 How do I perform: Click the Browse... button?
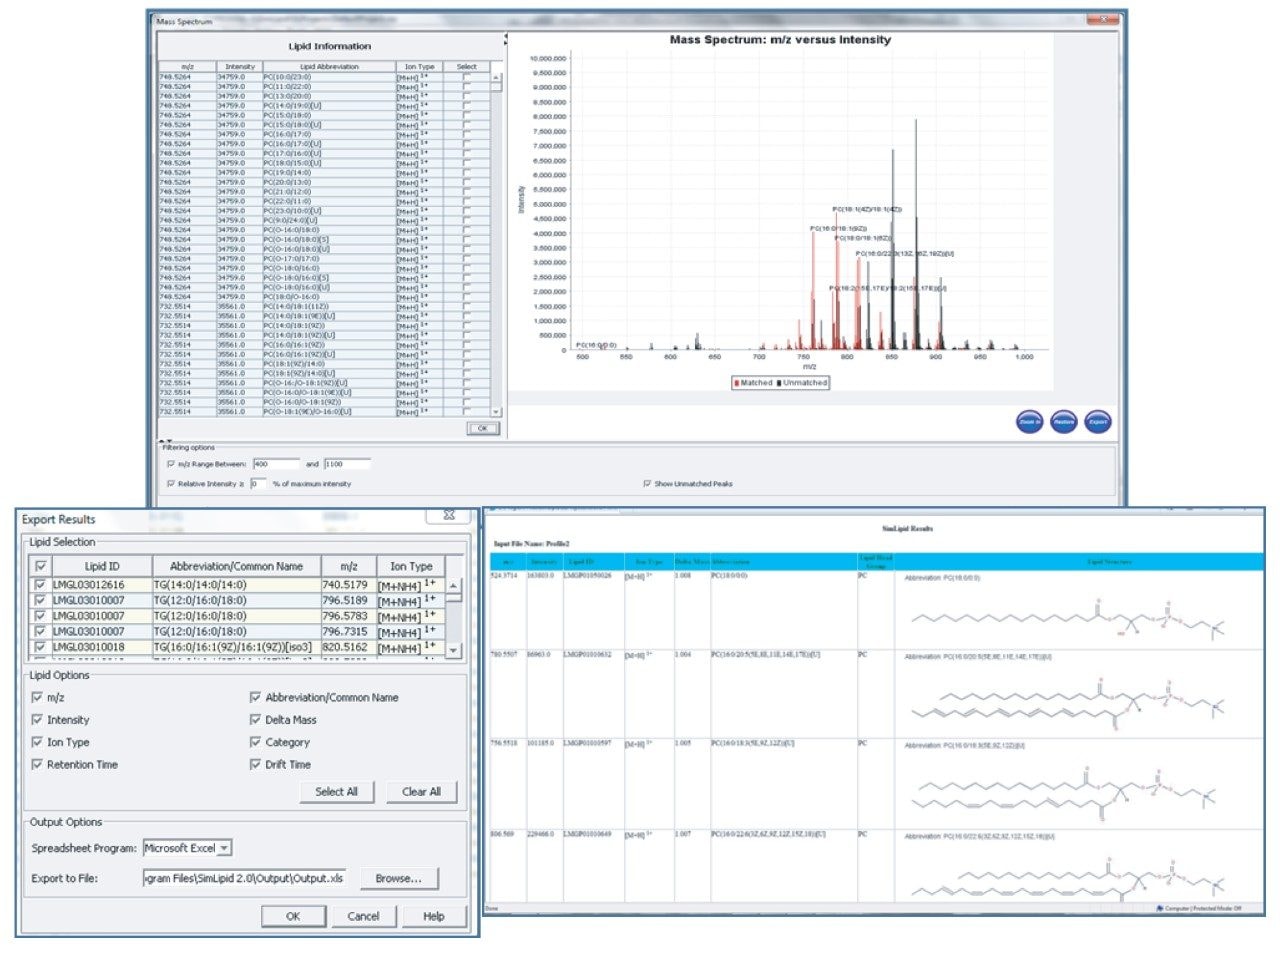399,879
